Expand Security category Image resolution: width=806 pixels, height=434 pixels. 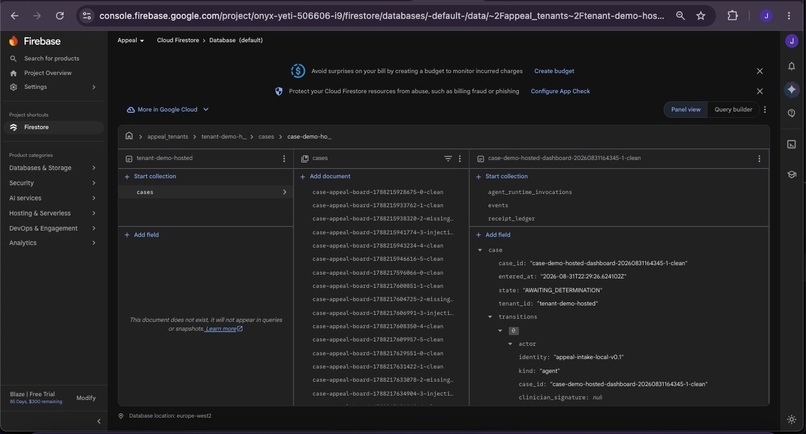coord(52,183)
